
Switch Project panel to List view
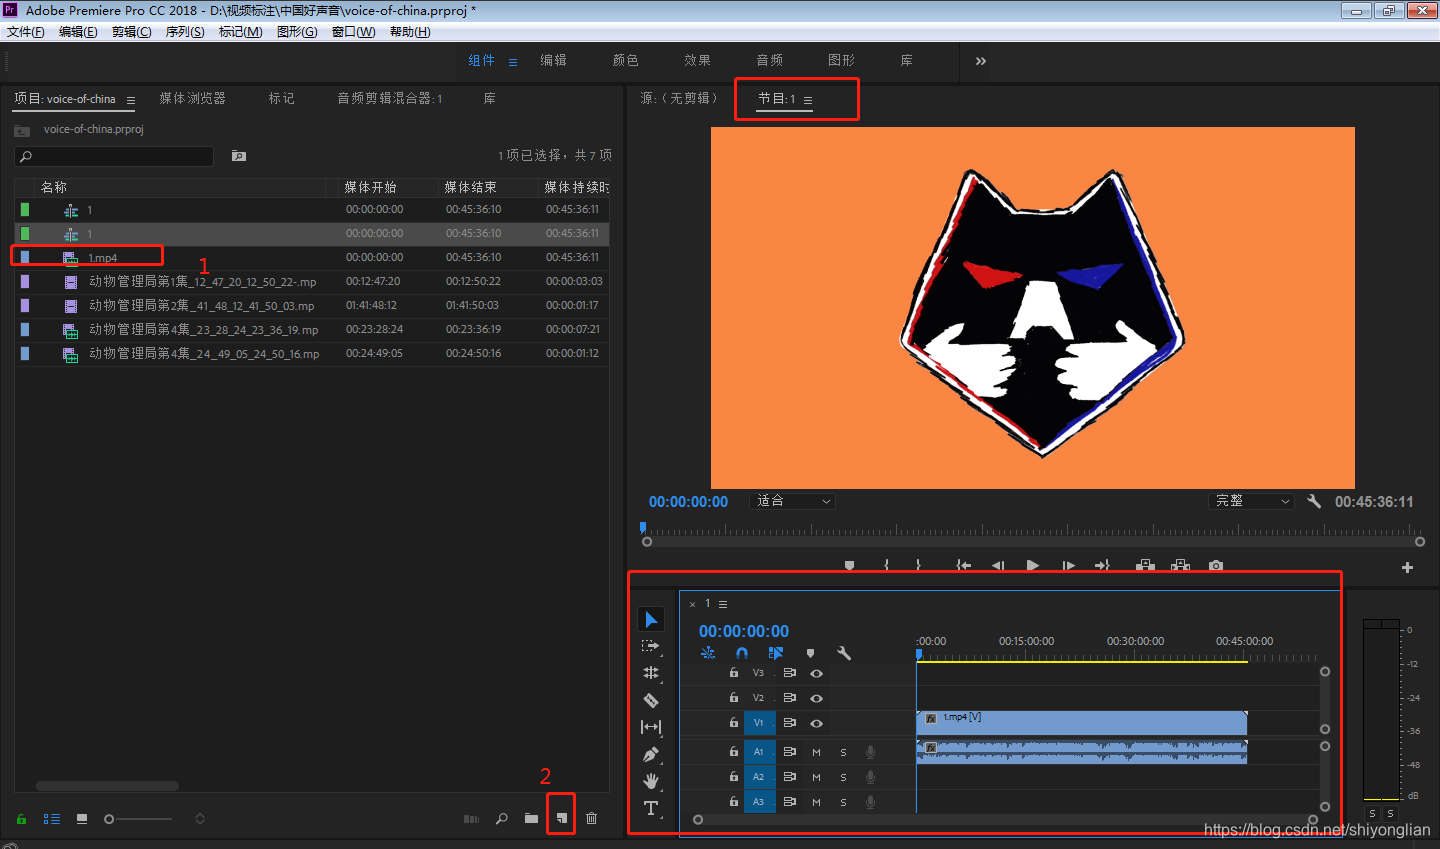click(51, 819)
